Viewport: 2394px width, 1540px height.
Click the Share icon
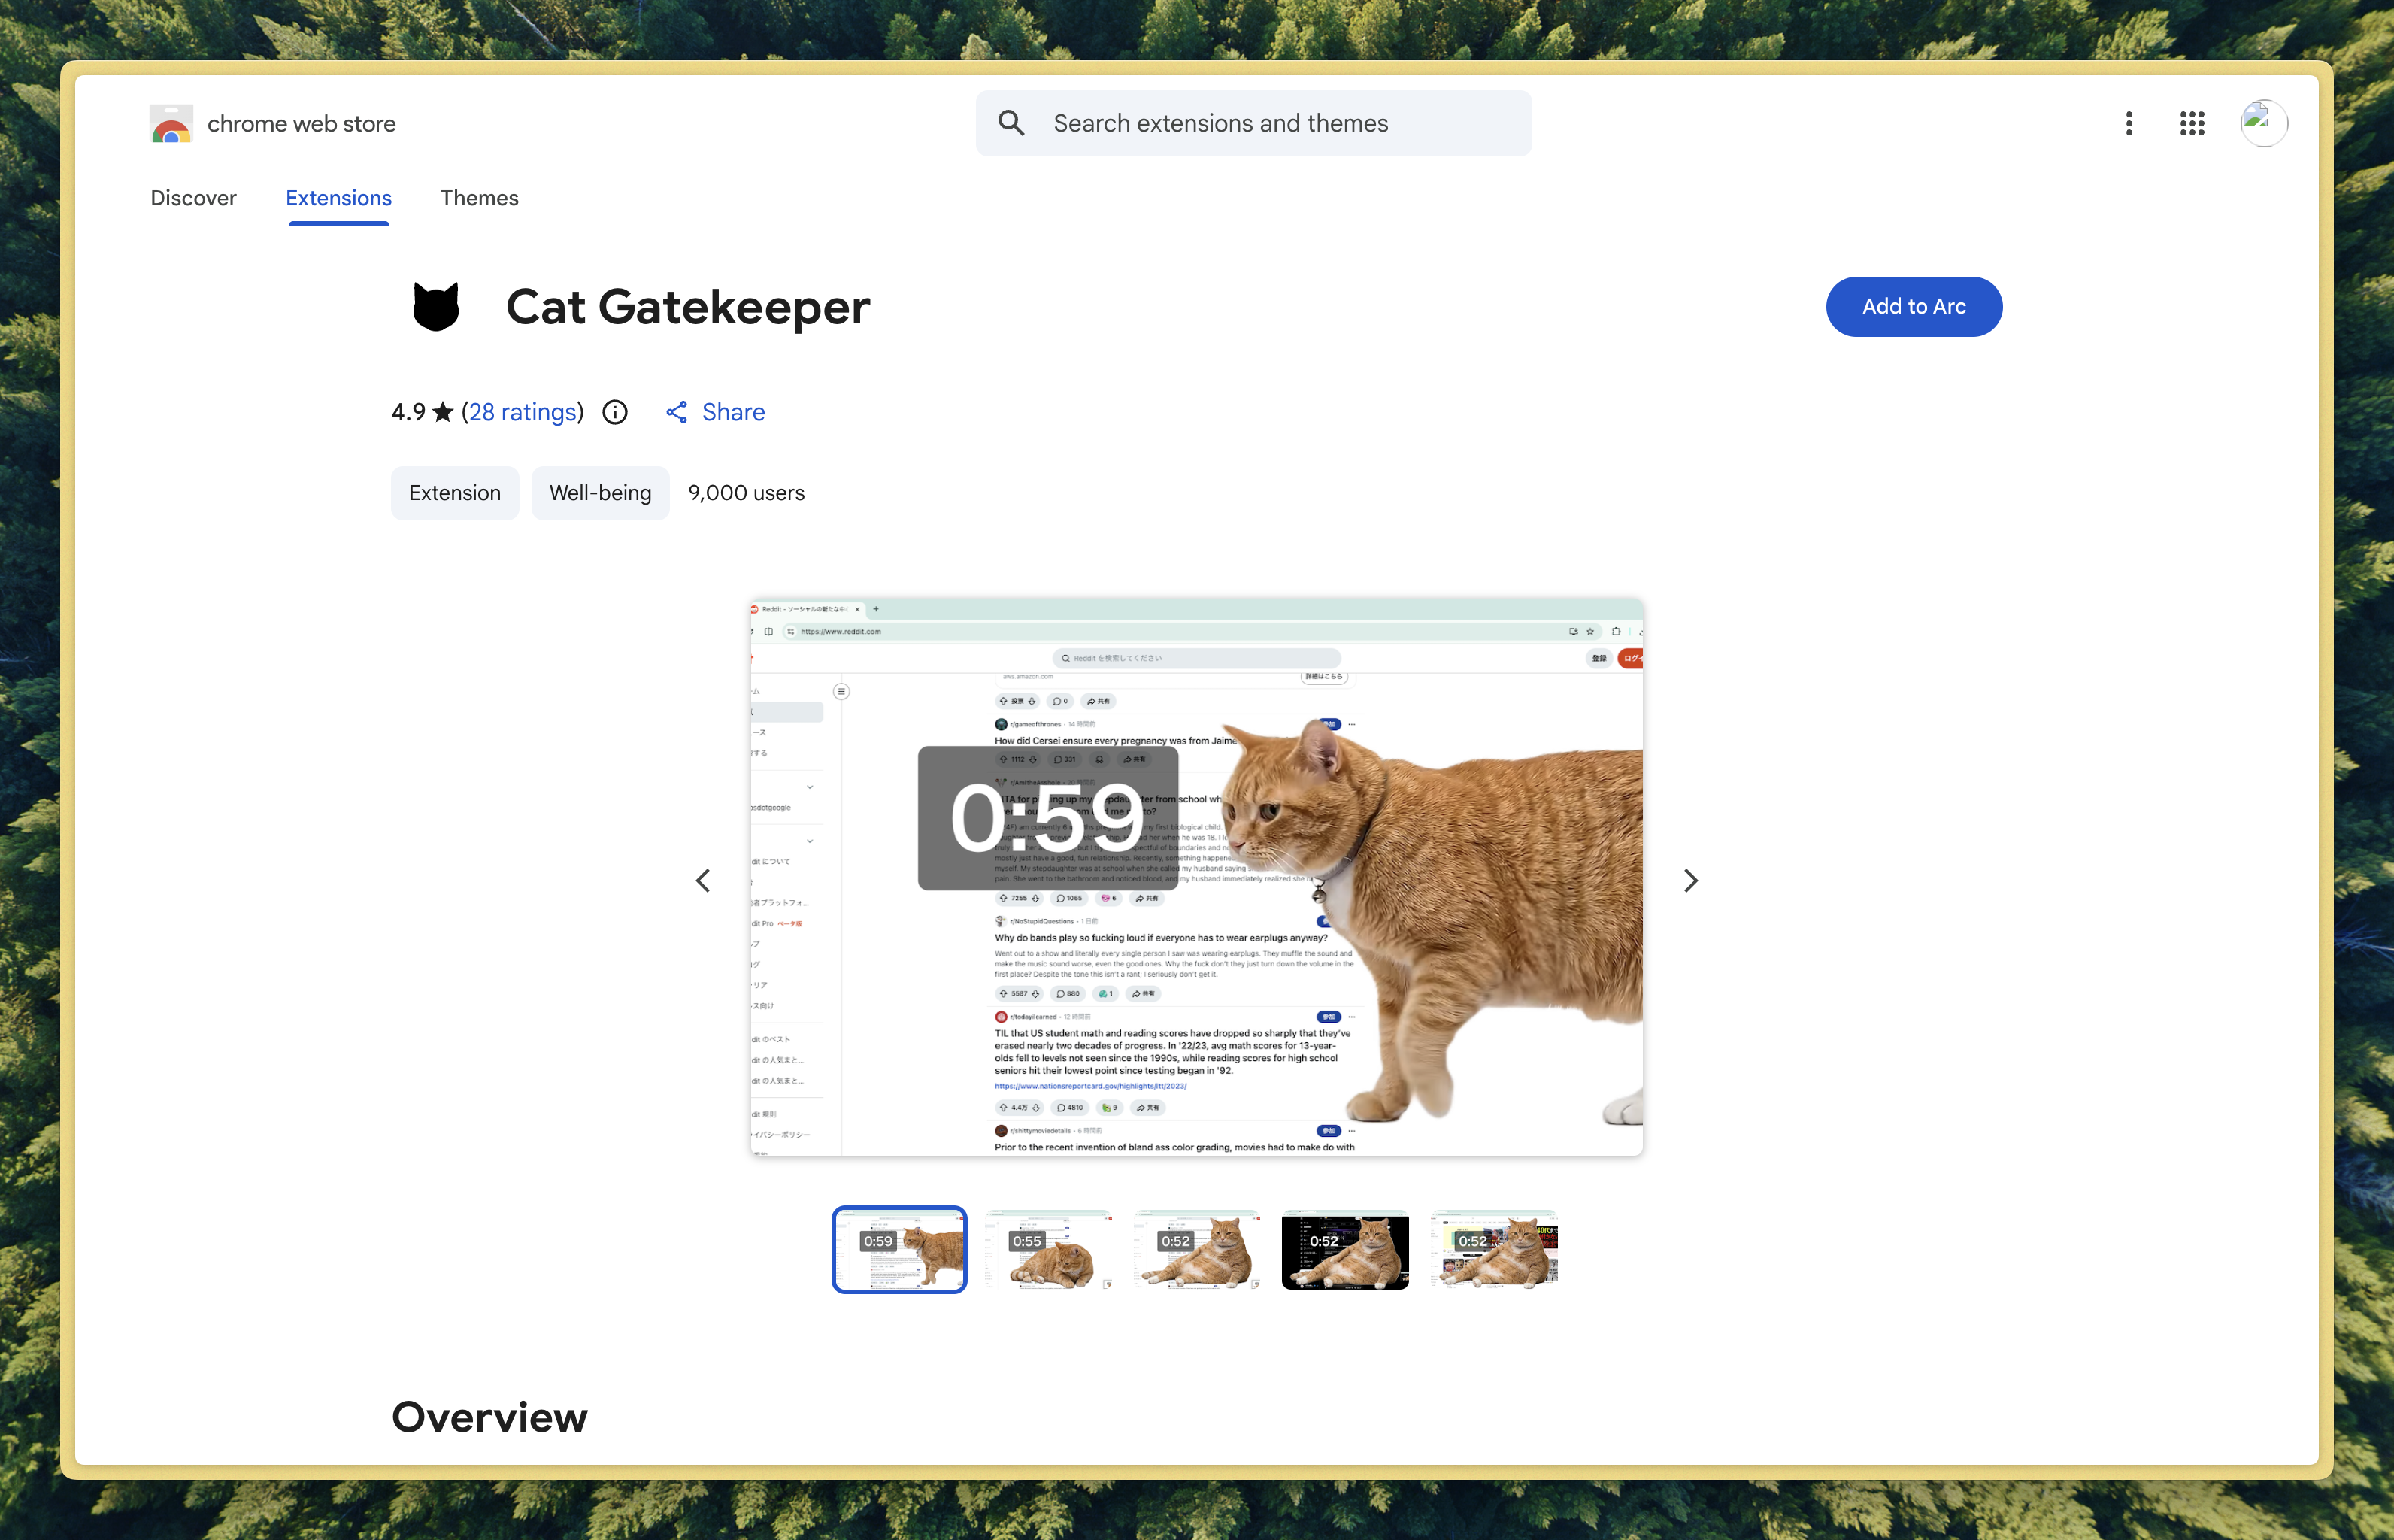(x=677, y=412)
